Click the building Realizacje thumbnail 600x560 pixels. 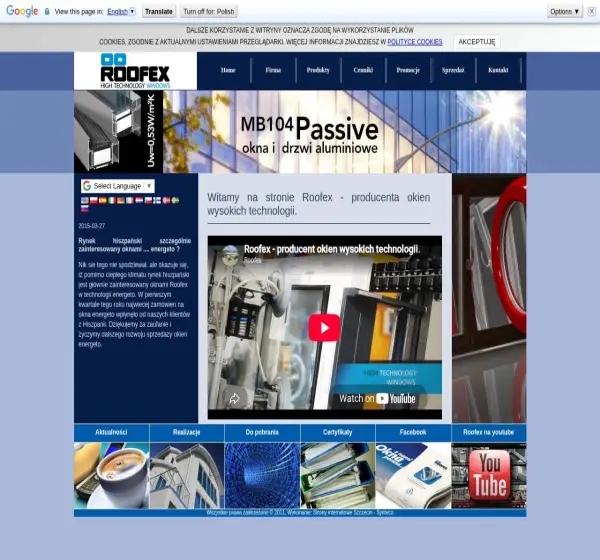point(187,475)
